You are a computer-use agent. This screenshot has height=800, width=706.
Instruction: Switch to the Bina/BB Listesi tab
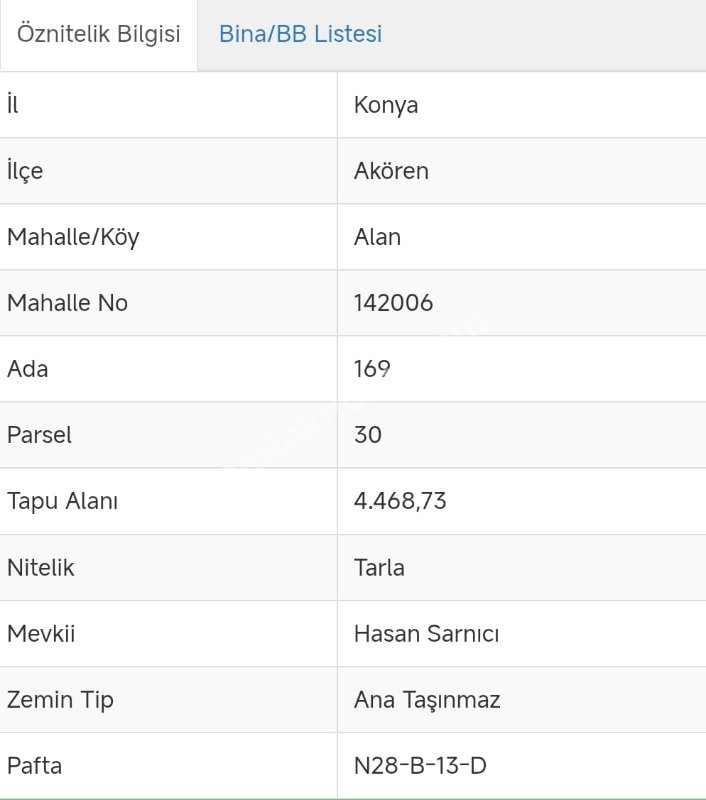click(x=300, y=34)
